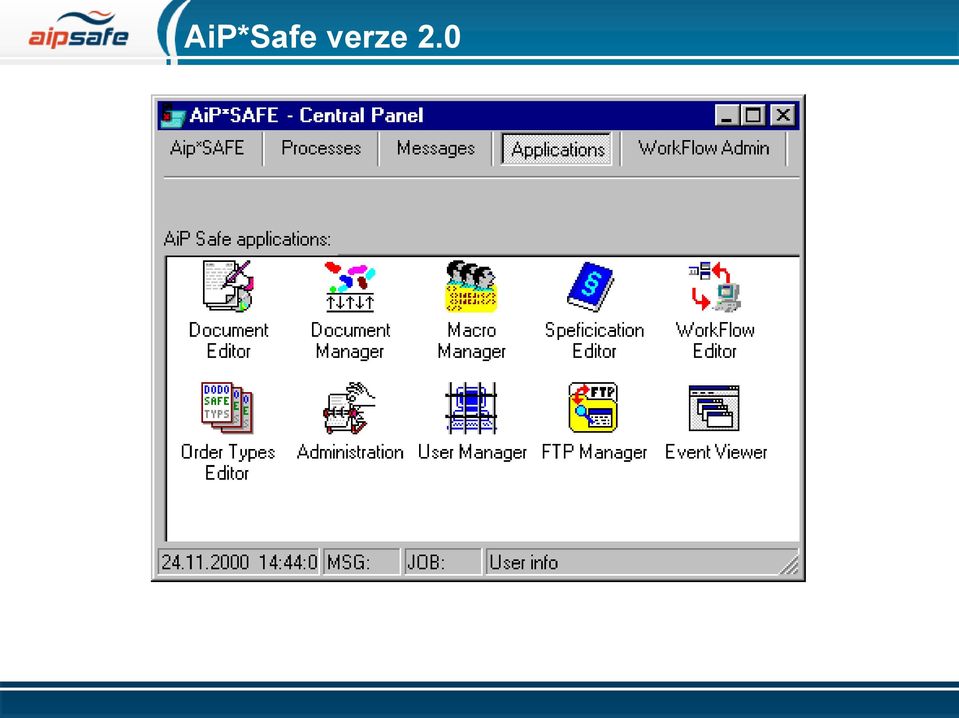Select the Applications tab
This screenshot has width=959, height=718.
coord(558,149)
